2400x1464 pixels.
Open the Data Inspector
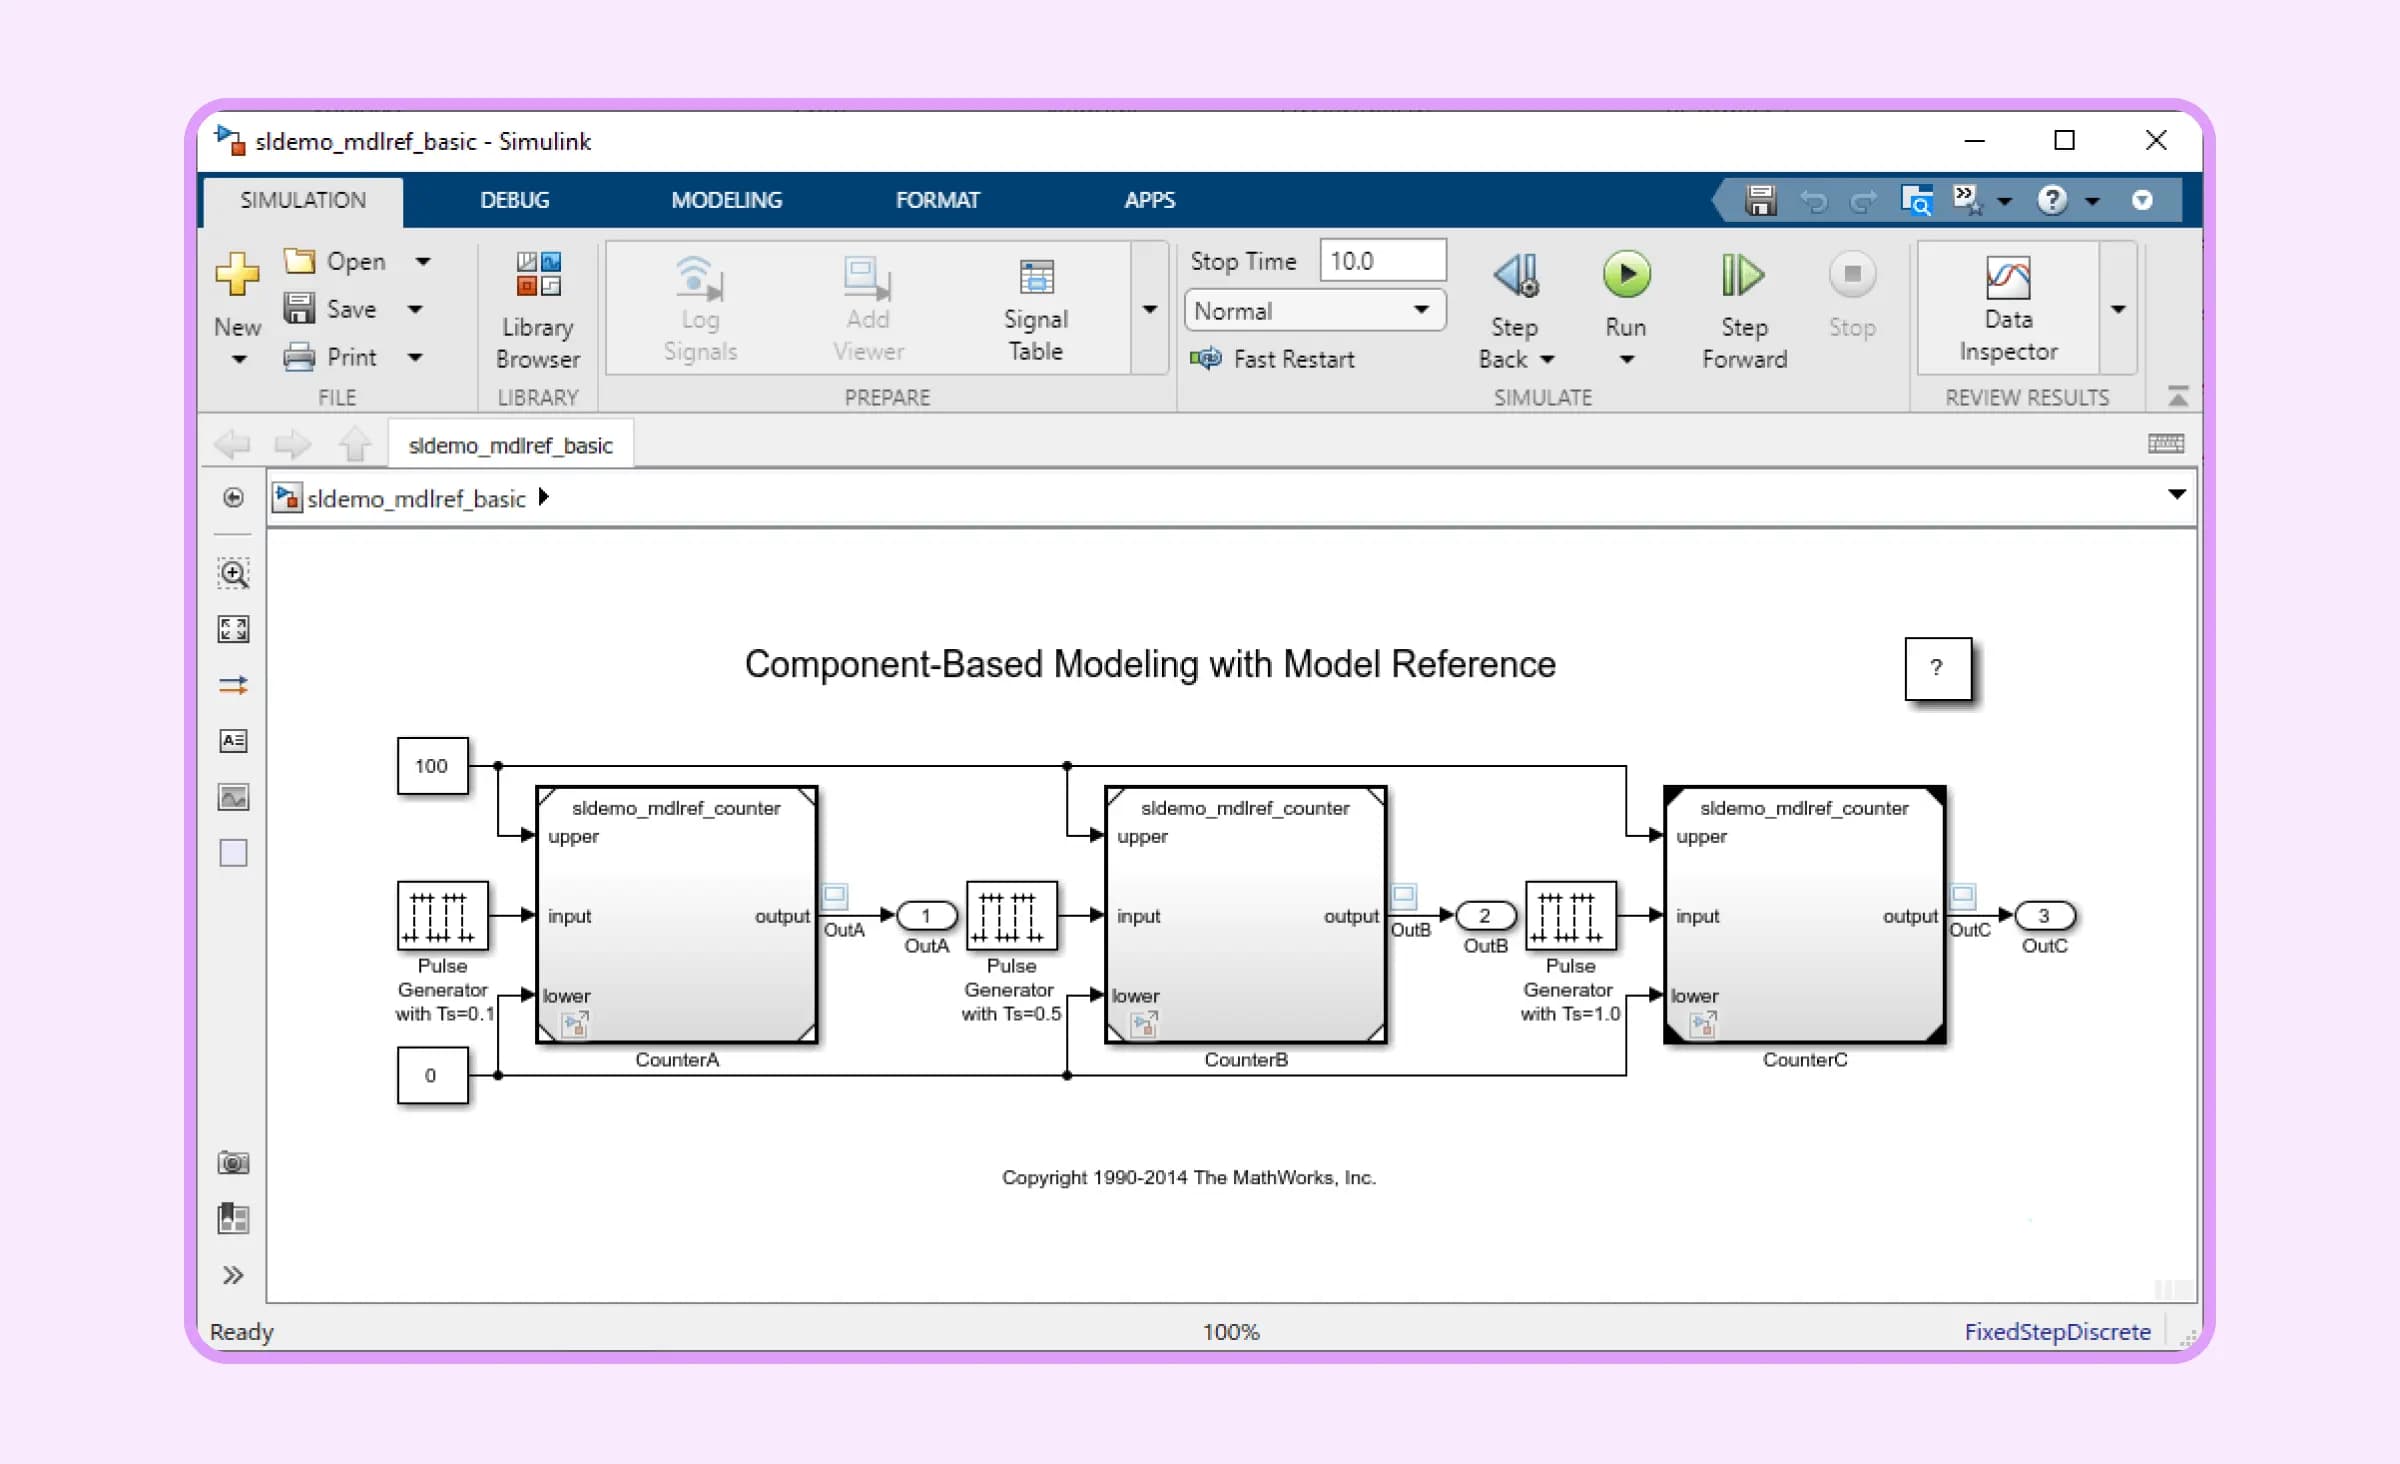tap(2007, 308)
